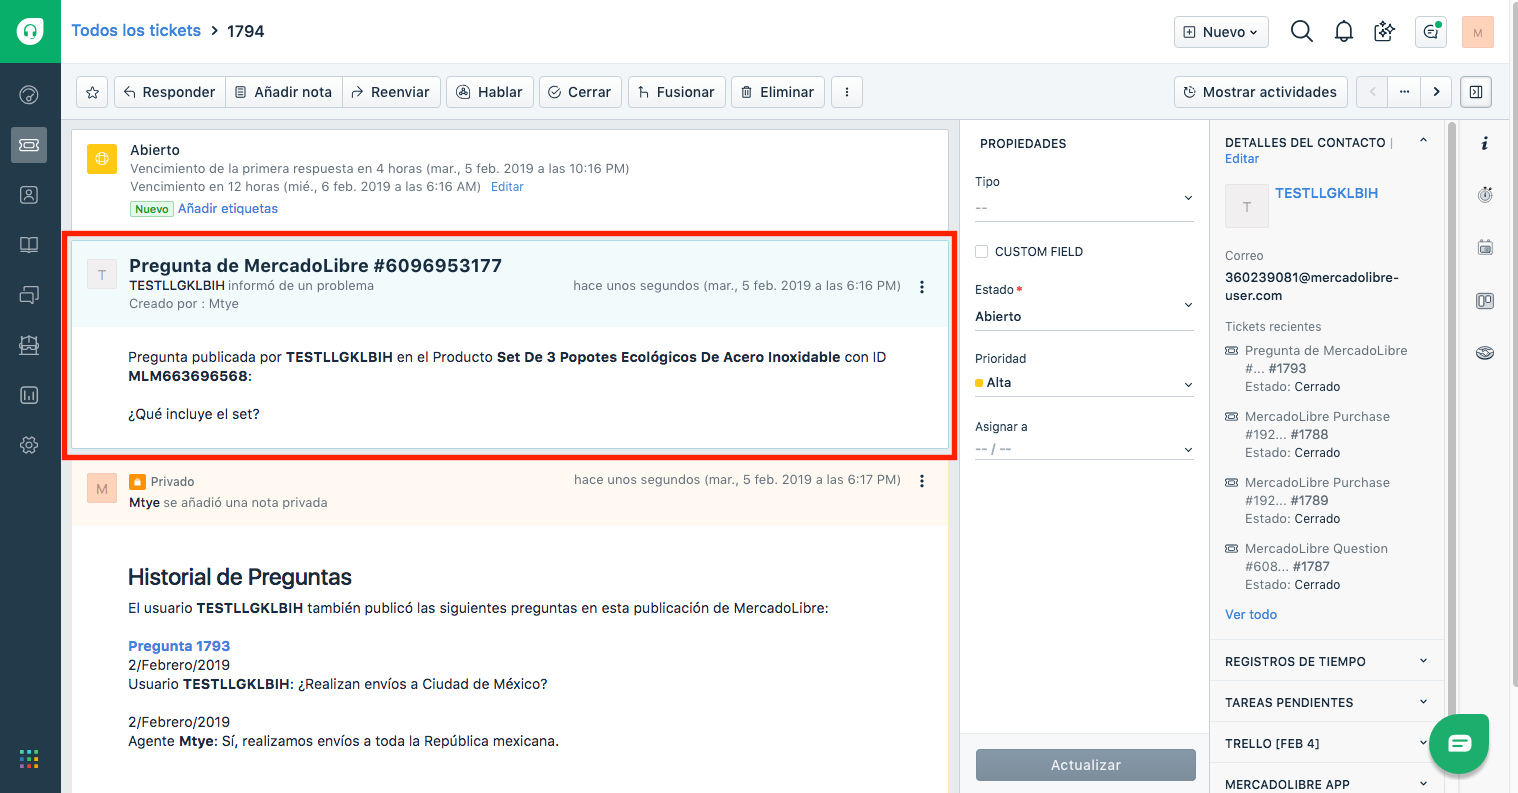Click Editar next to due date

click(507, 187)
